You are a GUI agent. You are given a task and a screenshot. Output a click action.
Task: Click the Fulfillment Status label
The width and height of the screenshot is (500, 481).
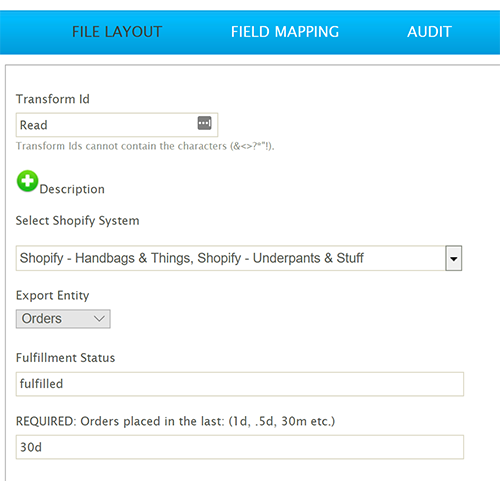[x=65, y=358]
